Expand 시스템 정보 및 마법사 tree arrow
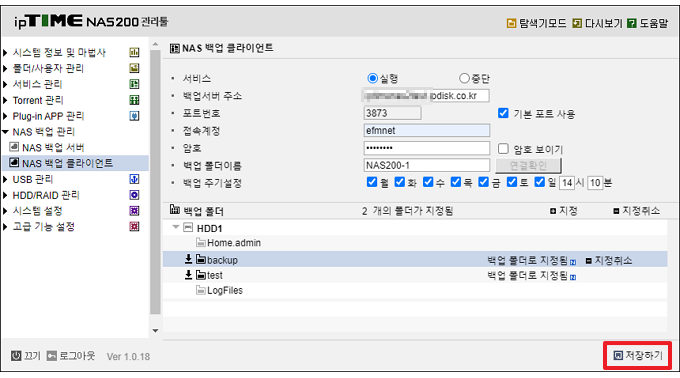This screenshot has width=680, height=378. pos(5,52)
